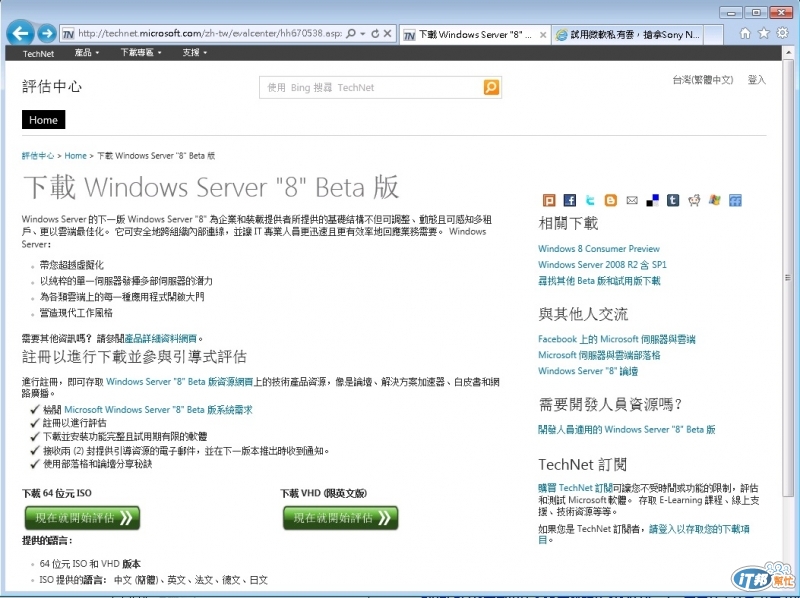
Task: Share via Windows Live flag icon
Action: pos(715,201)
